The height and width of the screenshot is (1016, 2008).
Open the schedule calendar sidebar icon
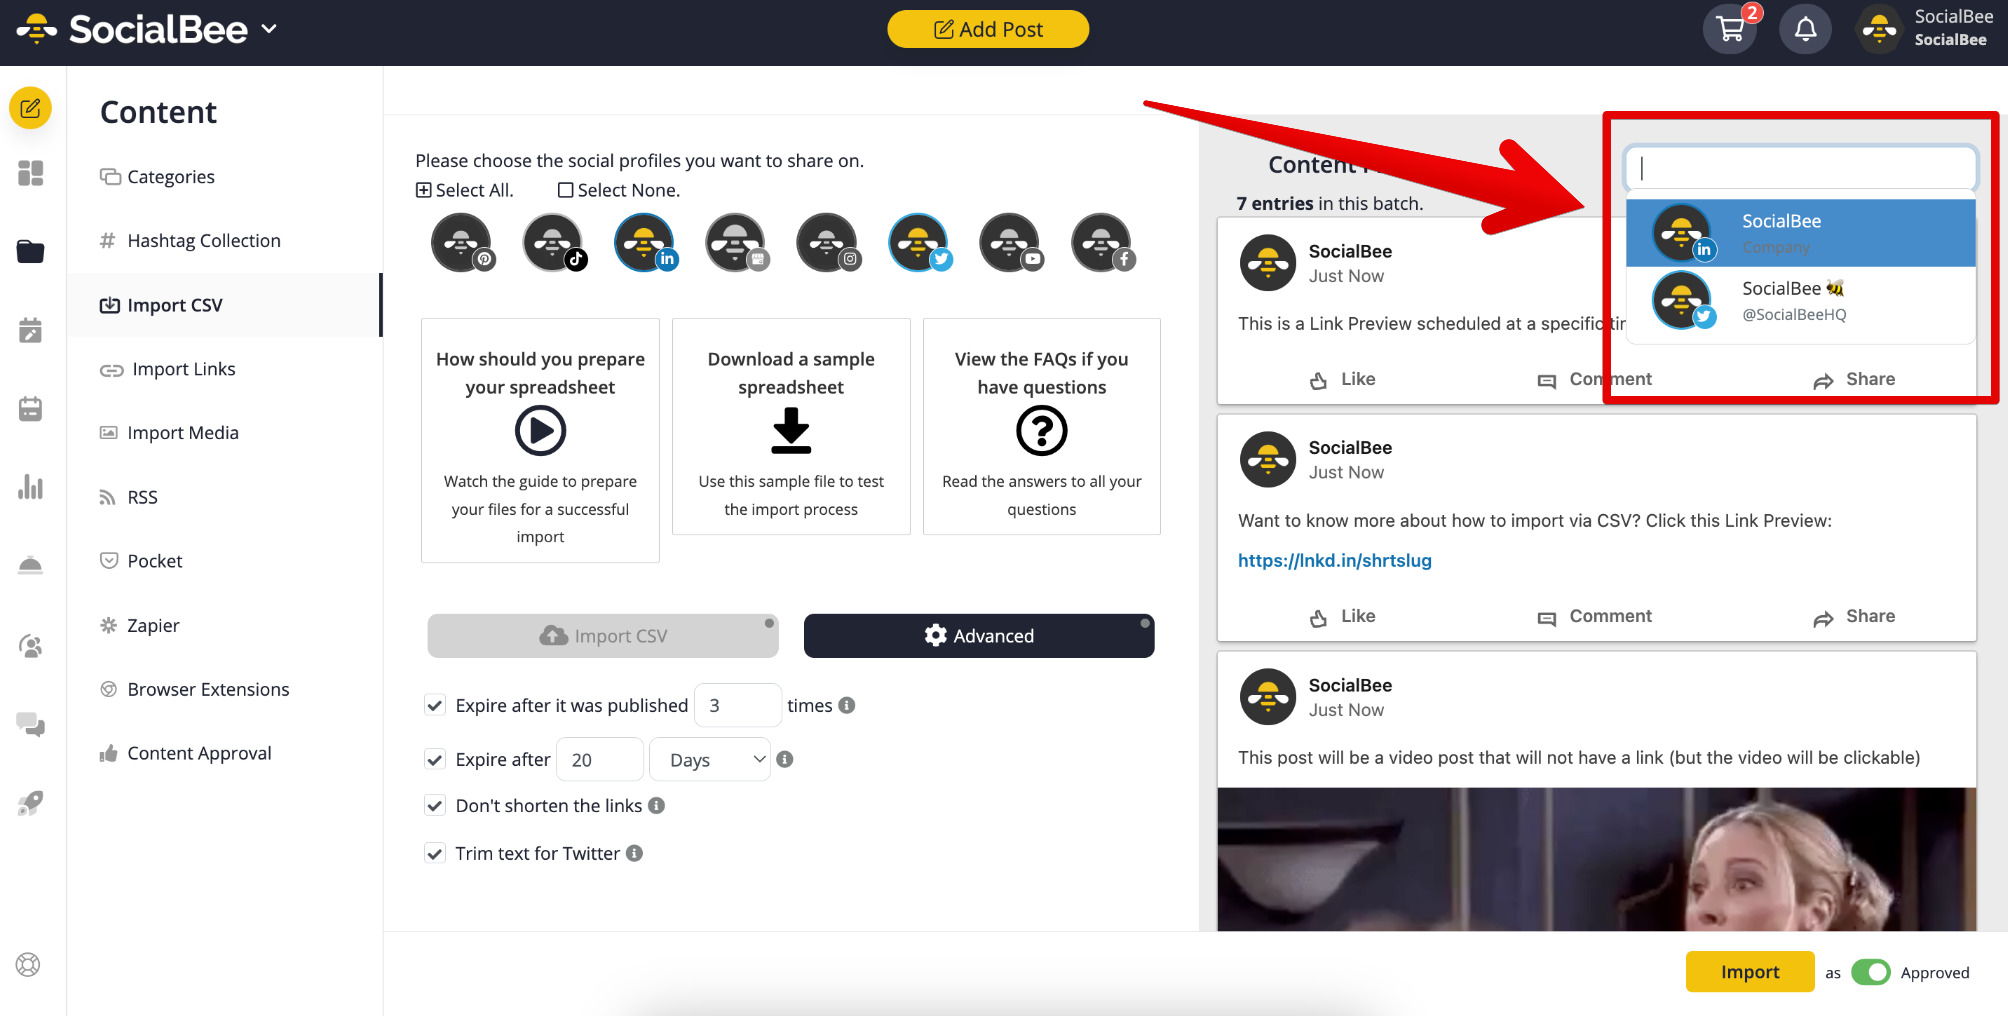(30, 408)
